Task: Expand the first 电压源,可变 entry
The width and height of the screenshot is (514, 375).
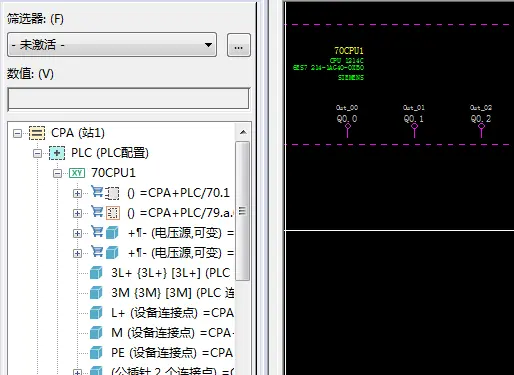Action: click(x=77, y=233)
